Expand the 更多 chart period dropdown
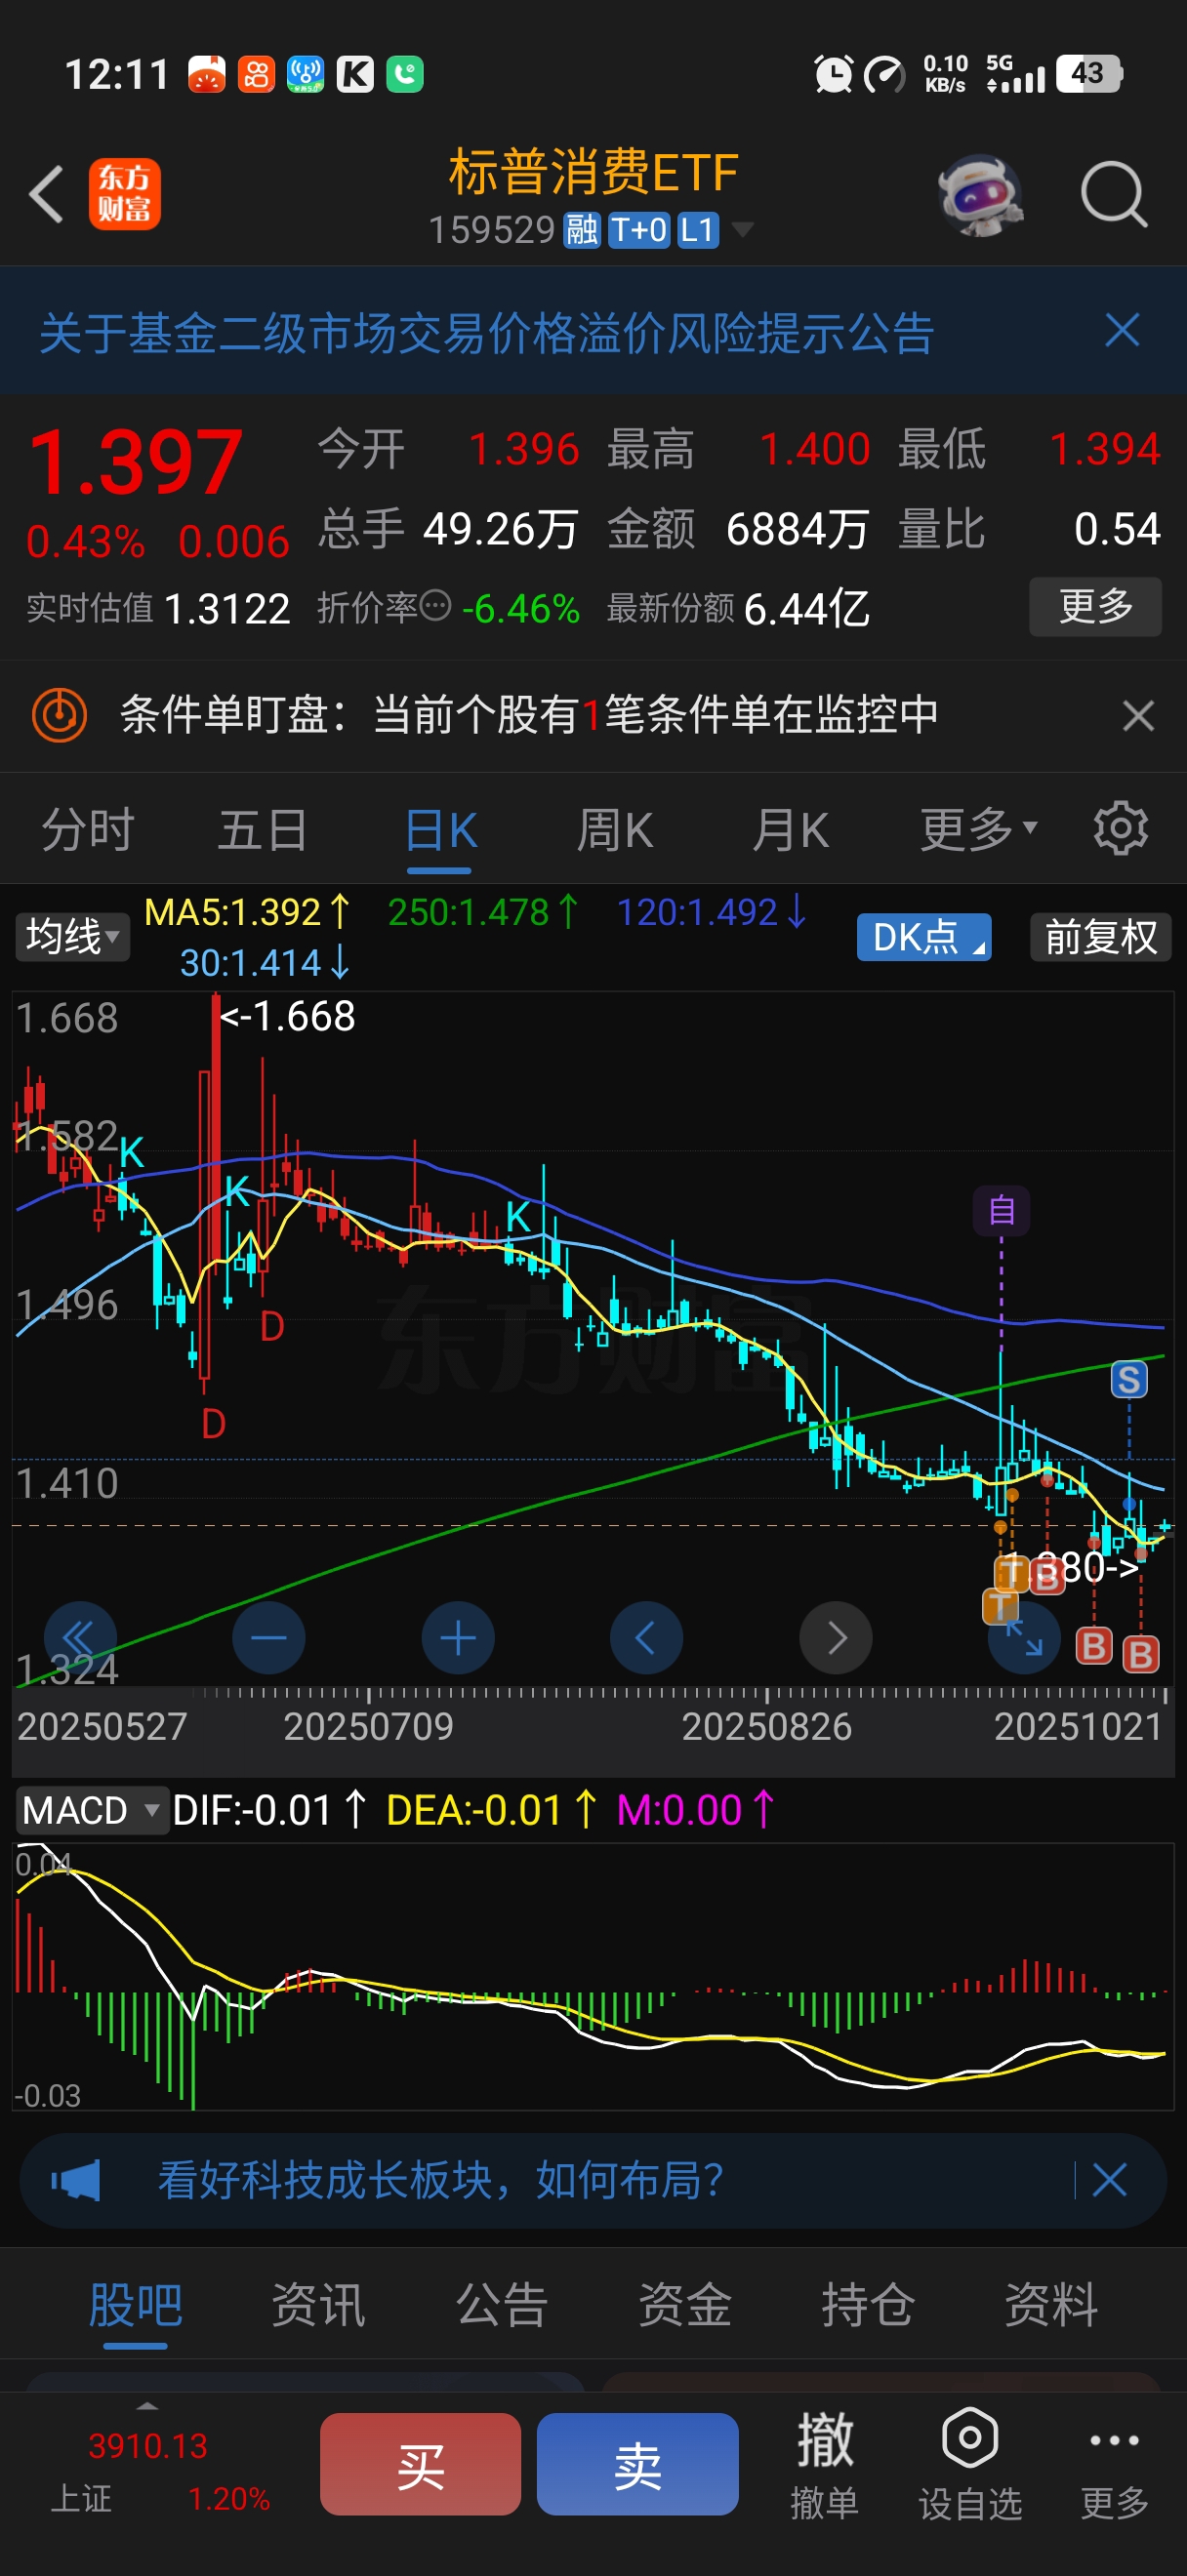This screenshot has height=2576, width=1187. tap(979, 829)
